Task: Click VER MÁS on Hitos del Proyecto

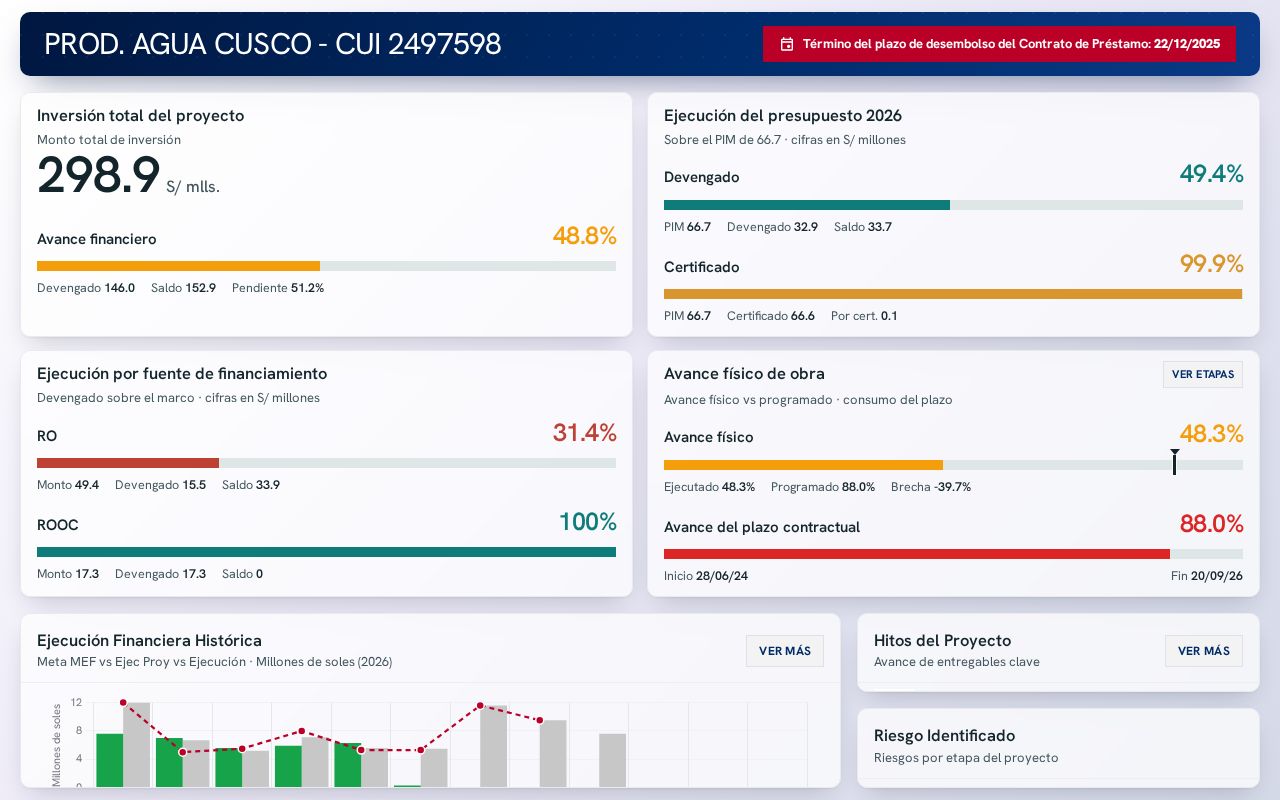Action: 1204,651
